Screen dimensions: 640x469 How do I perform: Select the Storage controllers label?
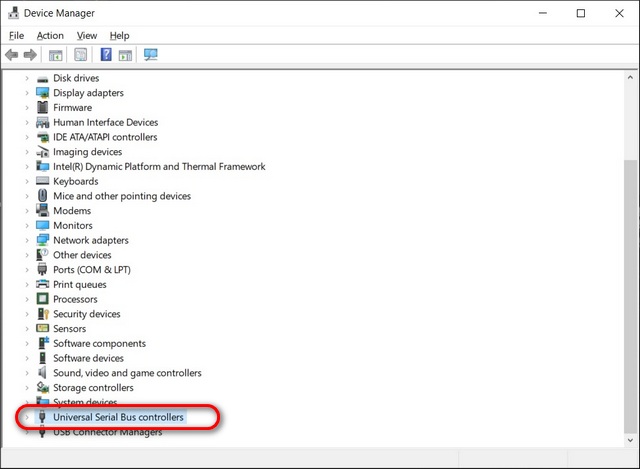pos(93,387)
